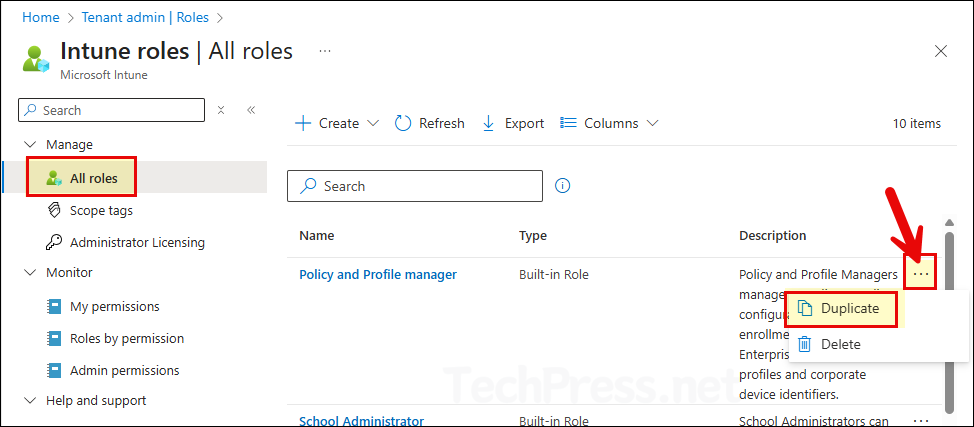Click the roles list Search field
Screen dimensions: 974x427
414,186
